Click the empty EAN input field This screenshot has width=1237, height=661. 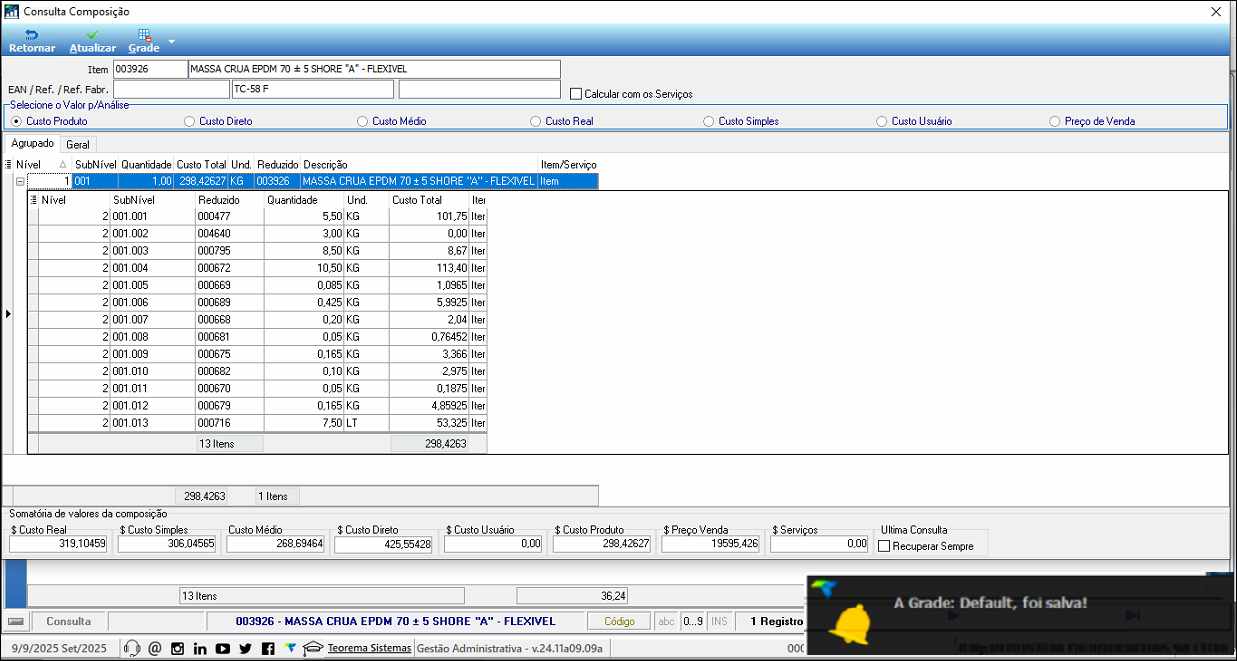pos(171,89)
